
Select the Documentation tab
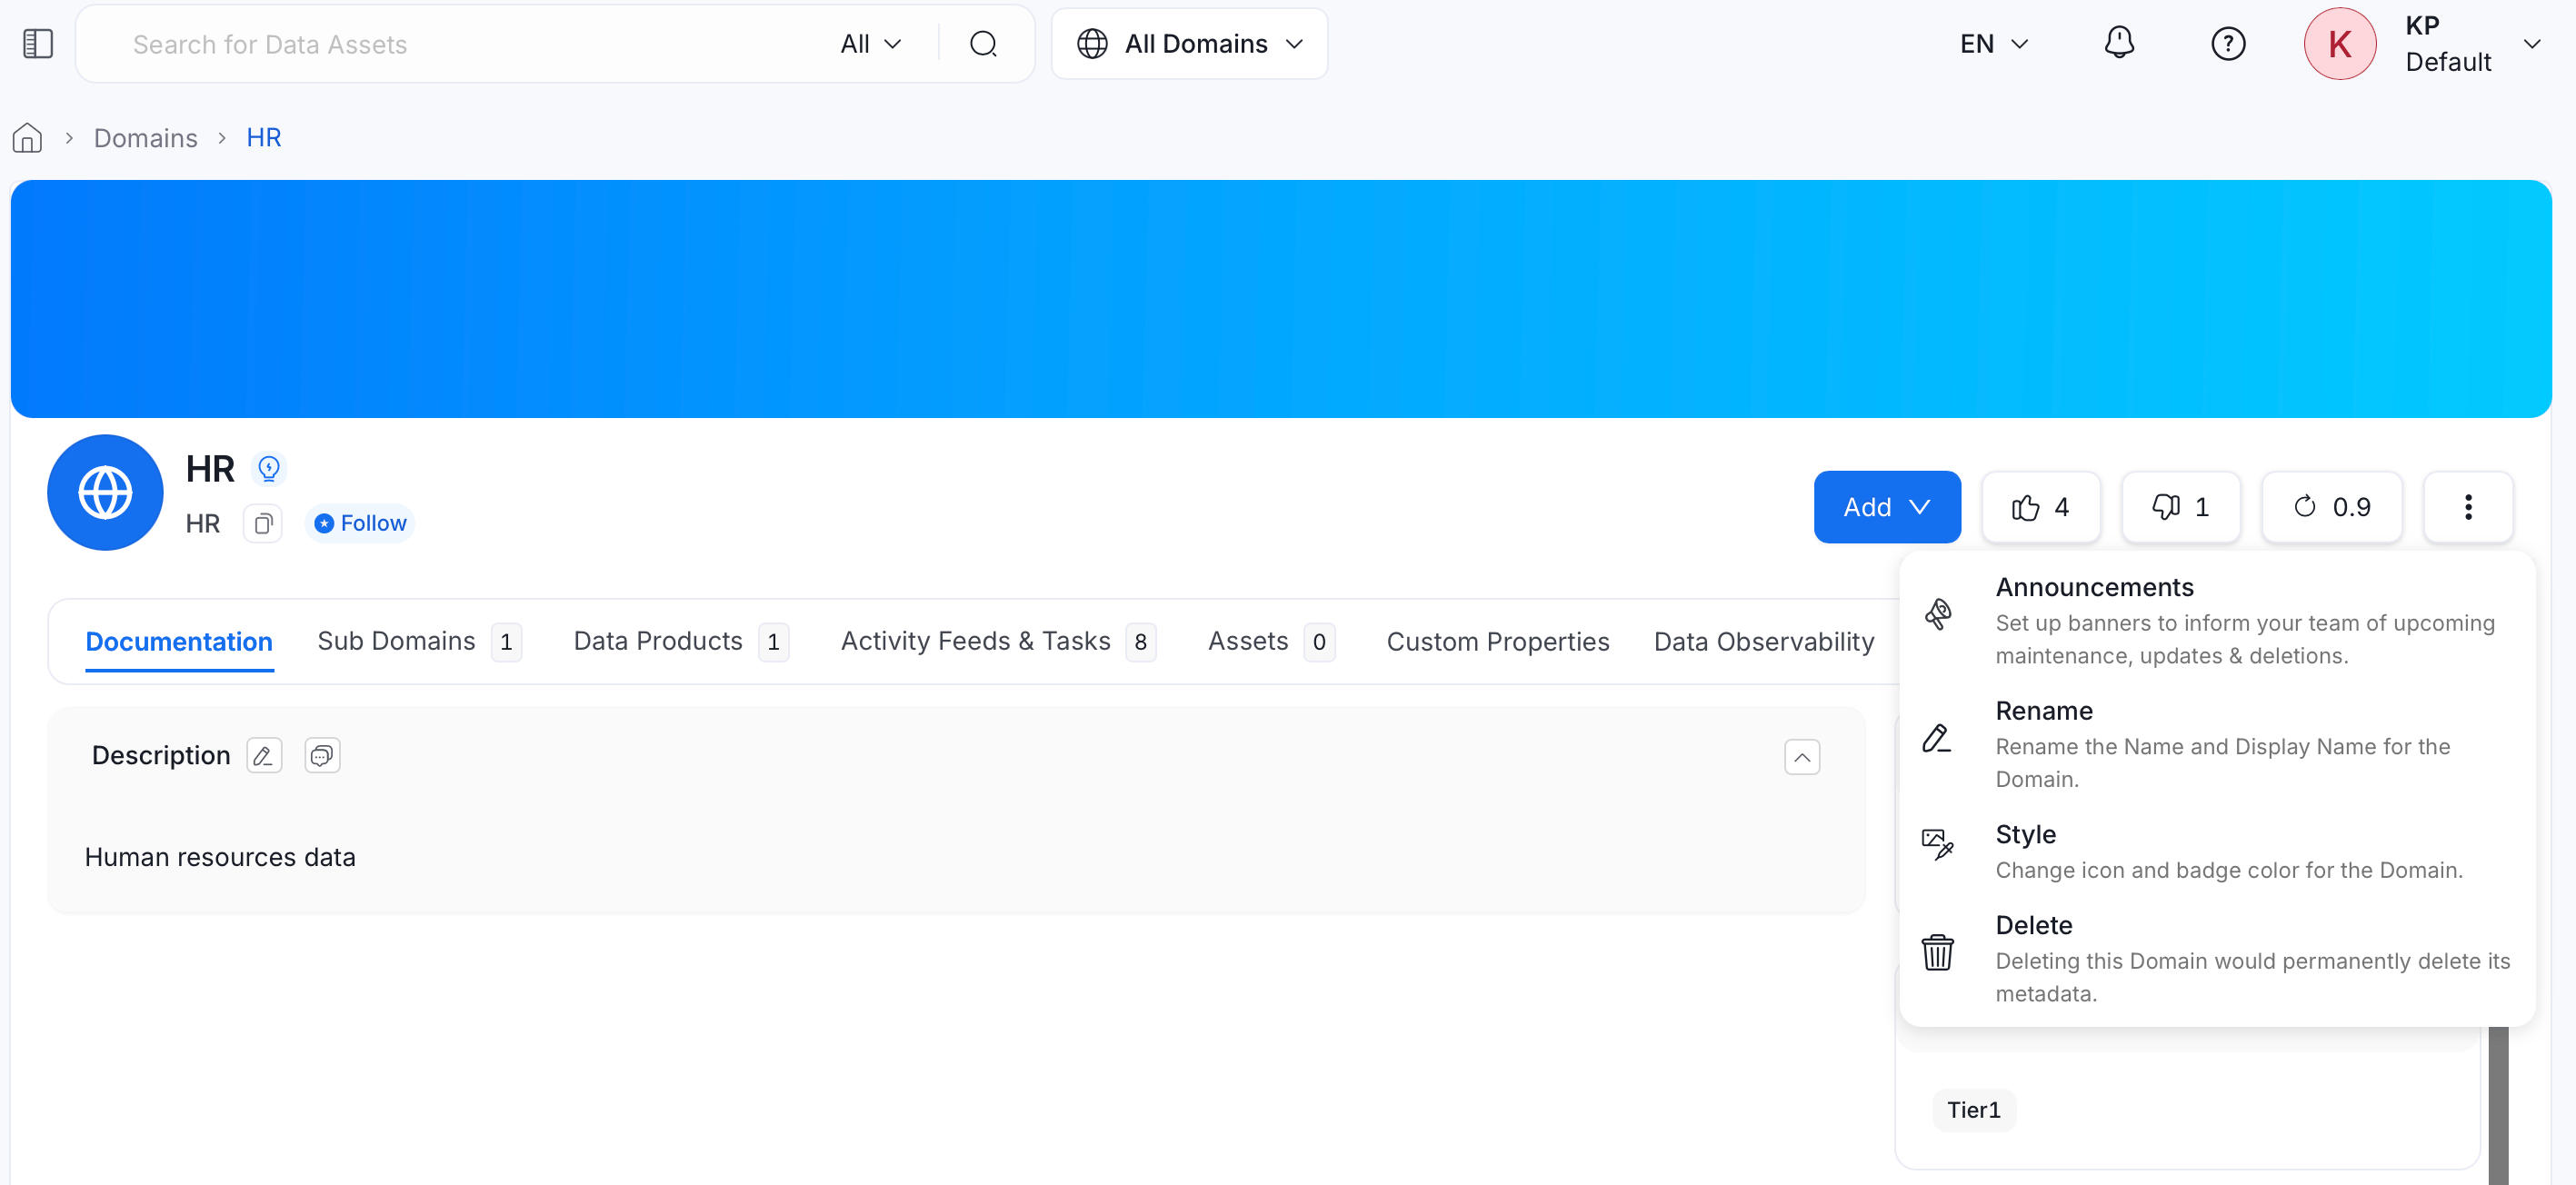point(179,641)
